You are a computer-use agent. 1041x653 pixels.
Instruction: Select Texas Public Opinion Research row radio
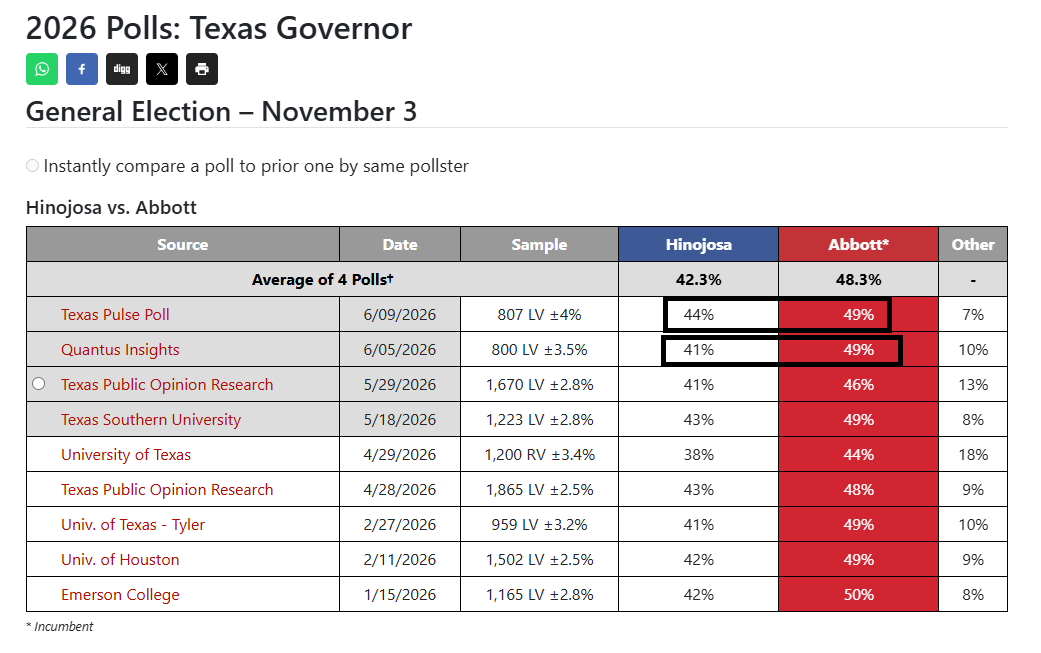[39, 384]
